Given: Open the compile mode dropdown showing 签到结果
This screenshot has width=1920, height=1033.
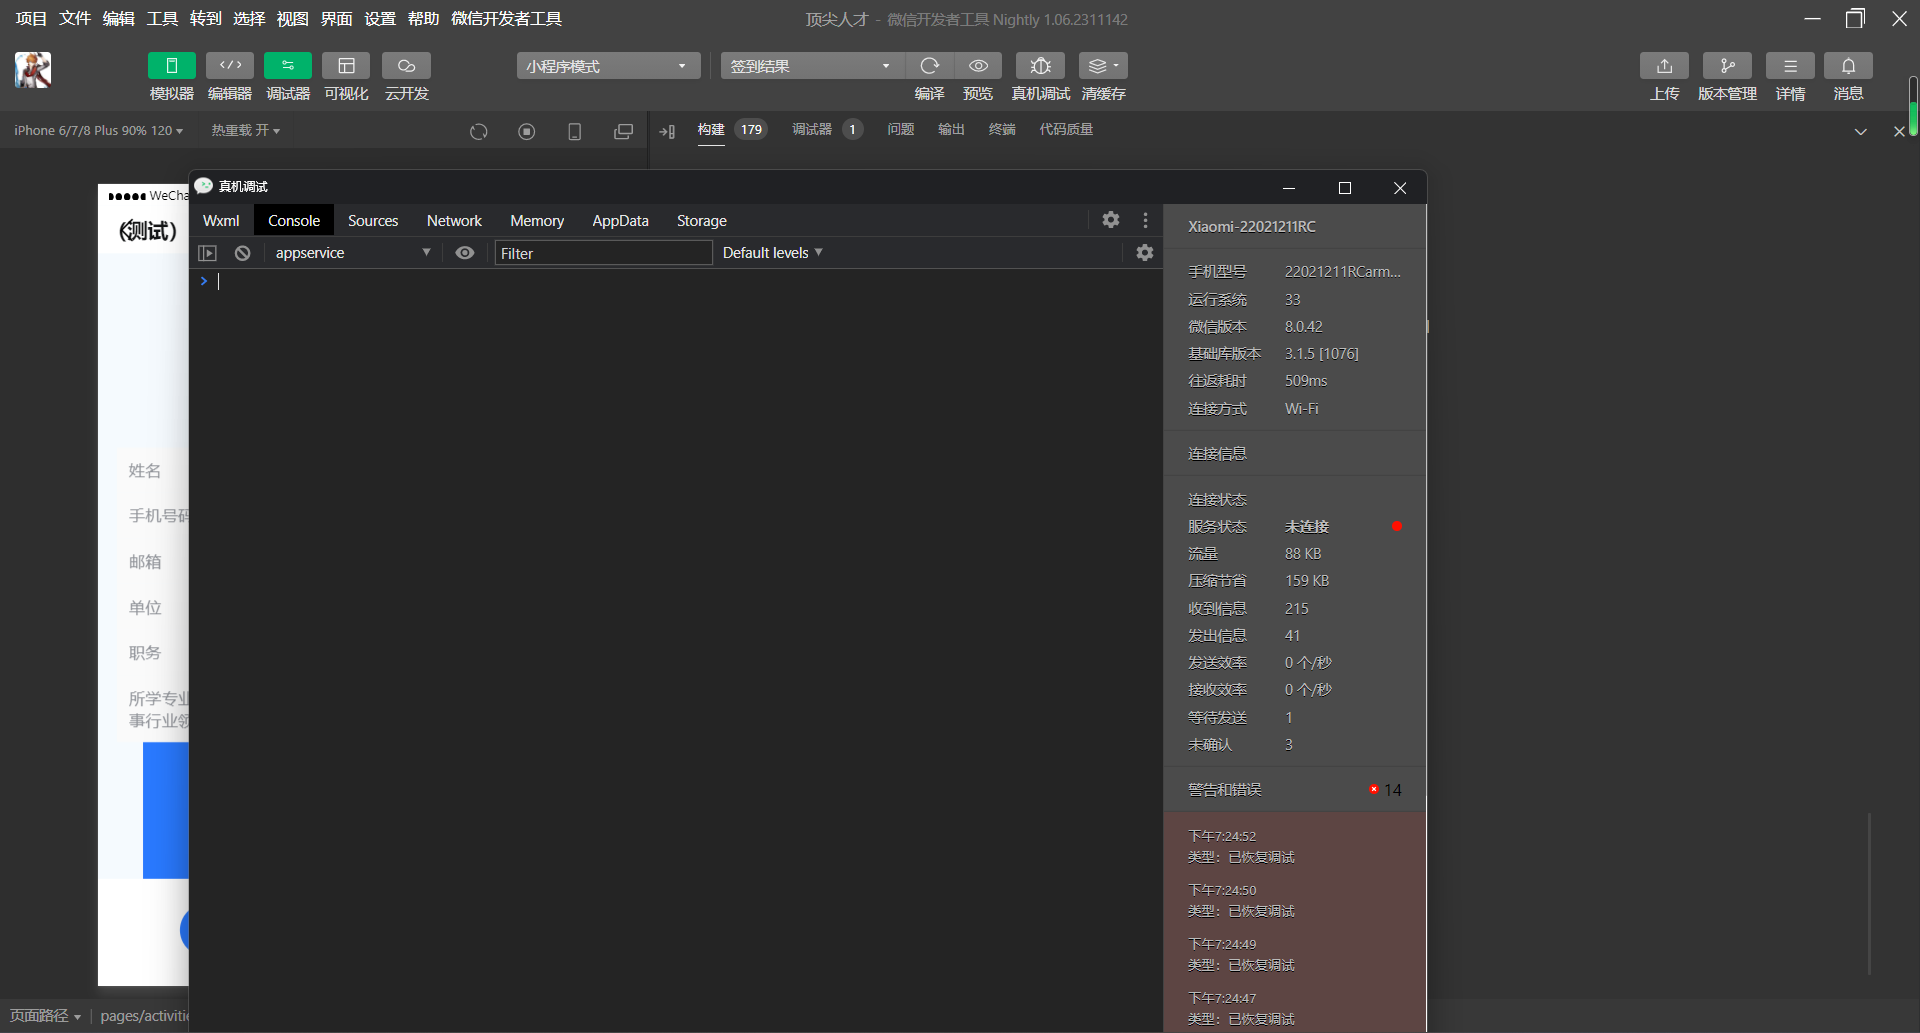Looking at the screenshot, I should click(x=812, y=66).
